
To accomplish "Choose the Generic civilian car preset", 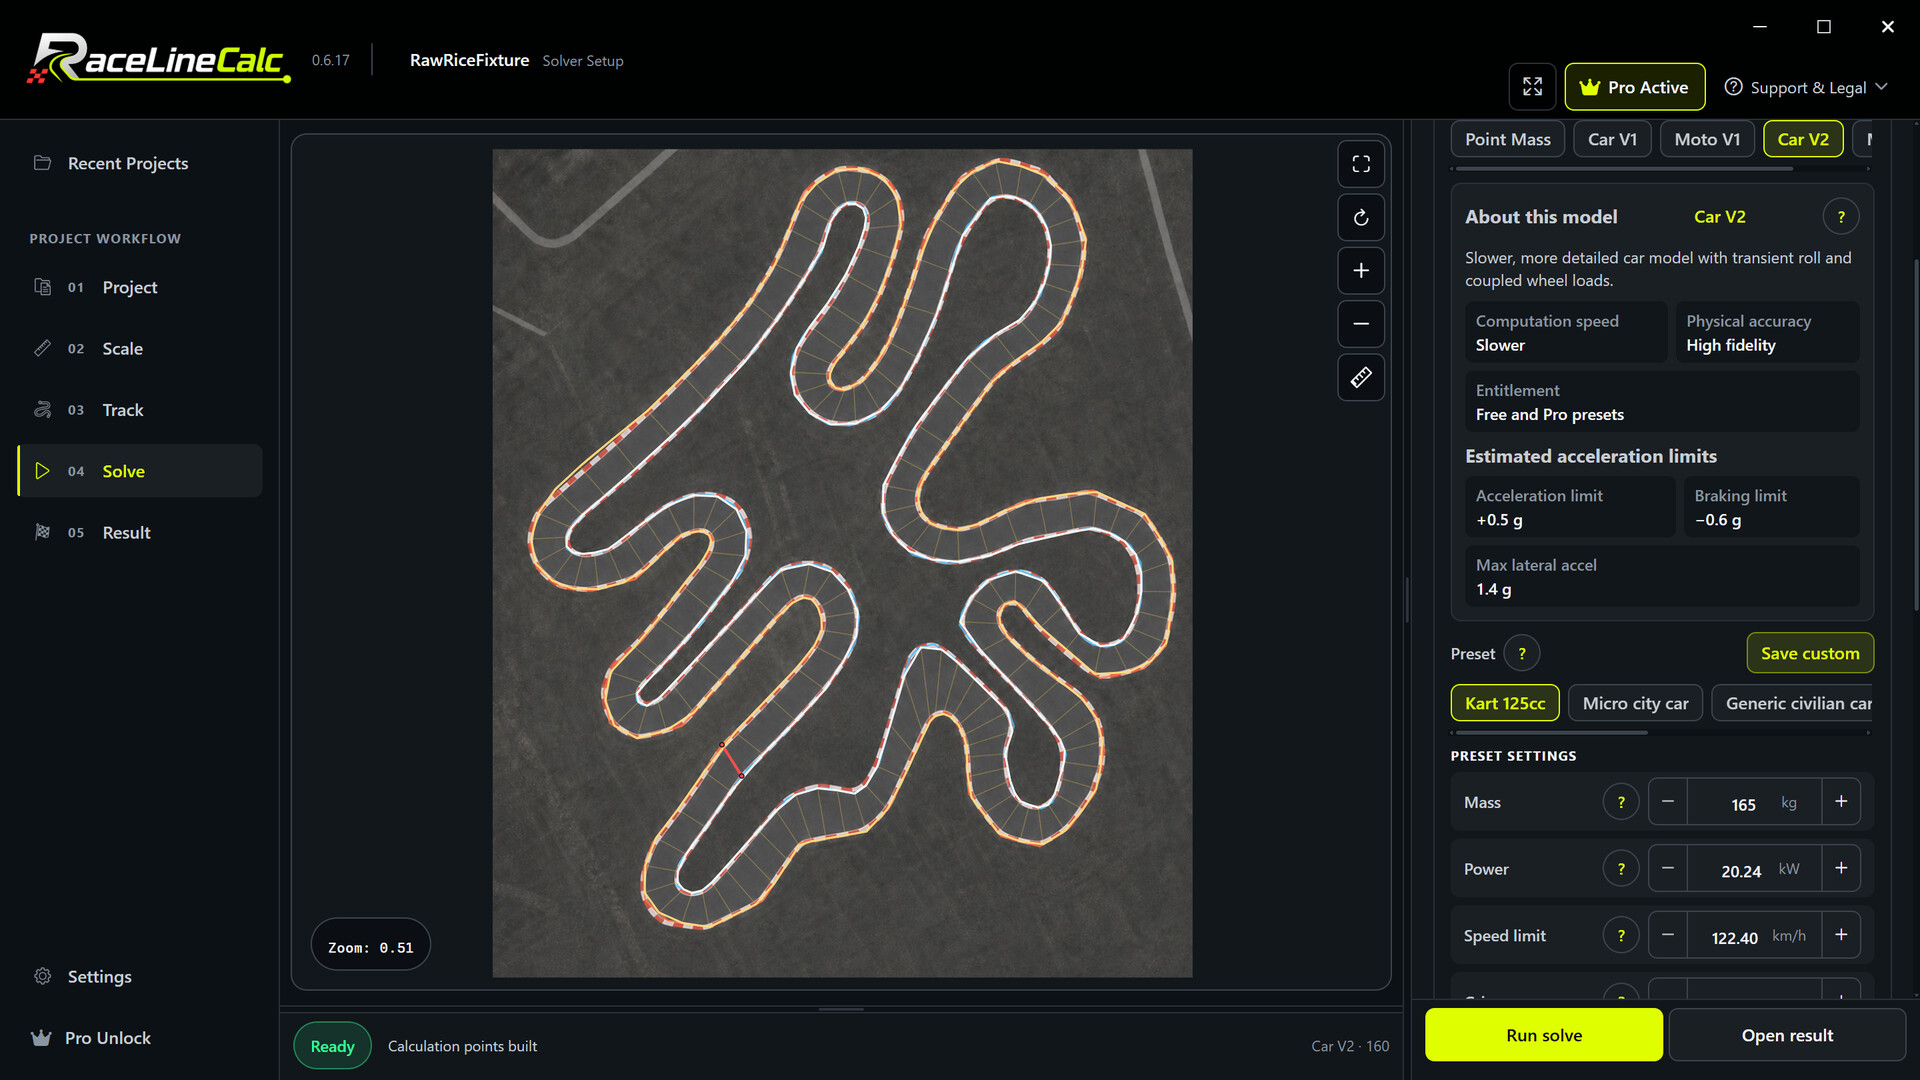I will click(x=1792, y=703).
